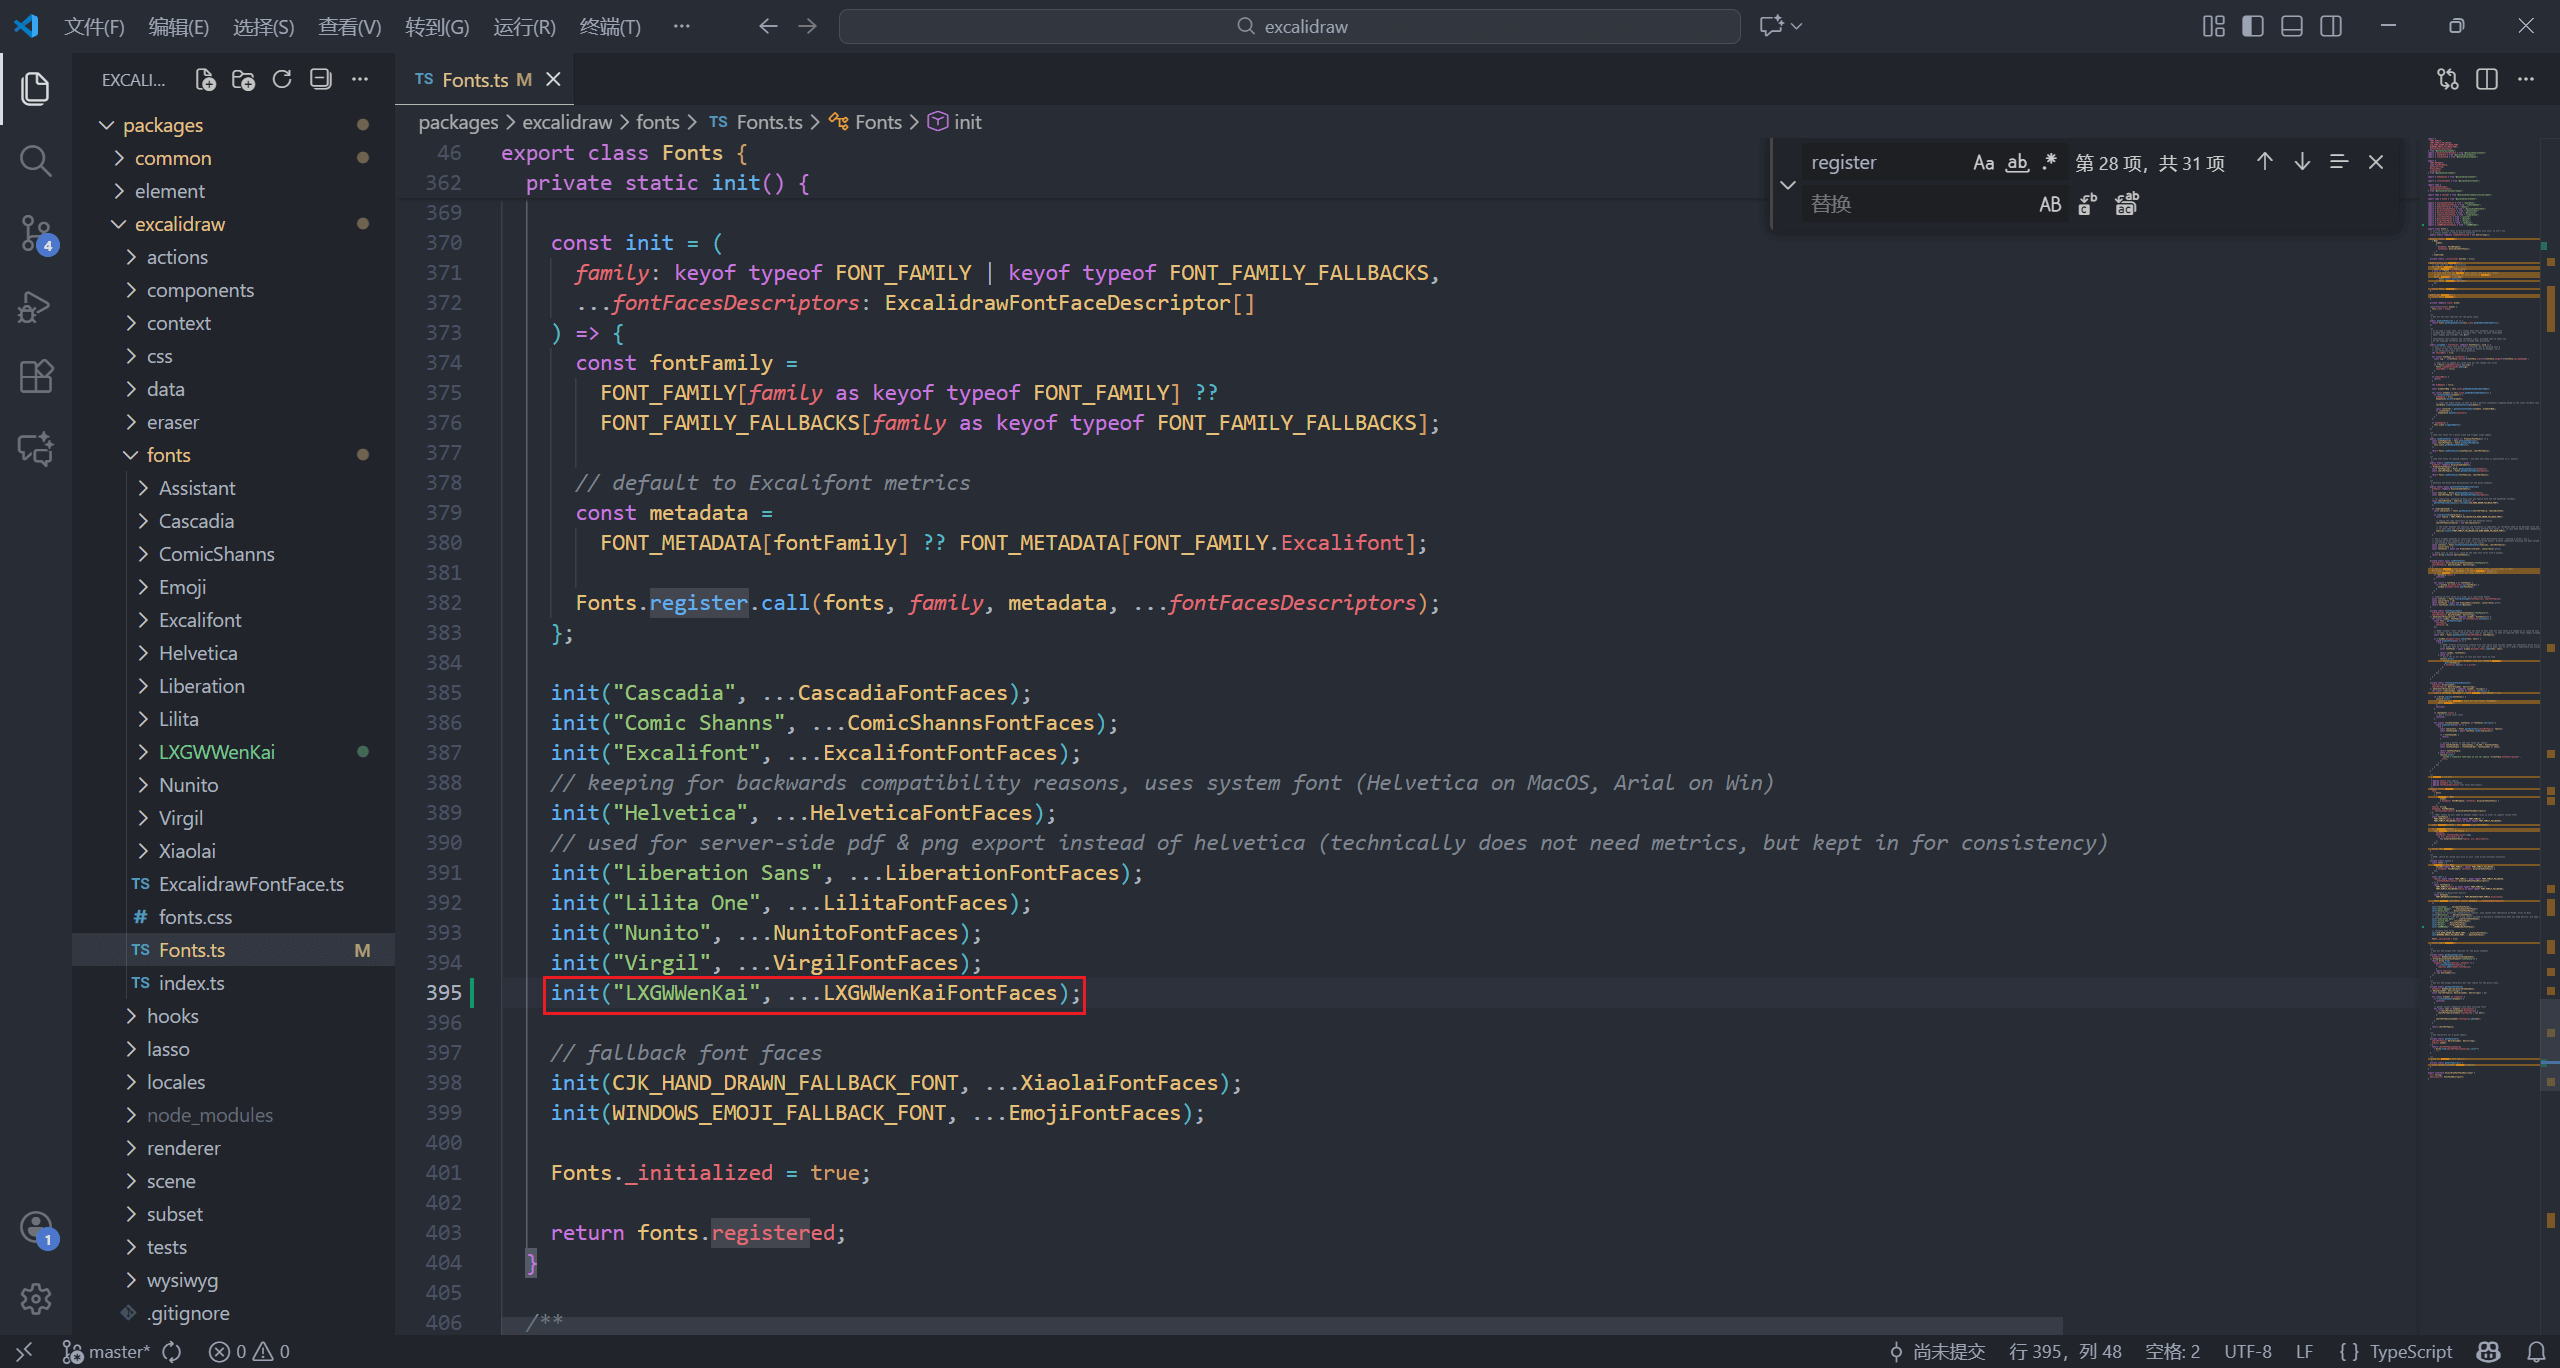Collapse the fonts folder
Screen dimensions: 2560x1368
pyautogui.click(x=168, y=455)
